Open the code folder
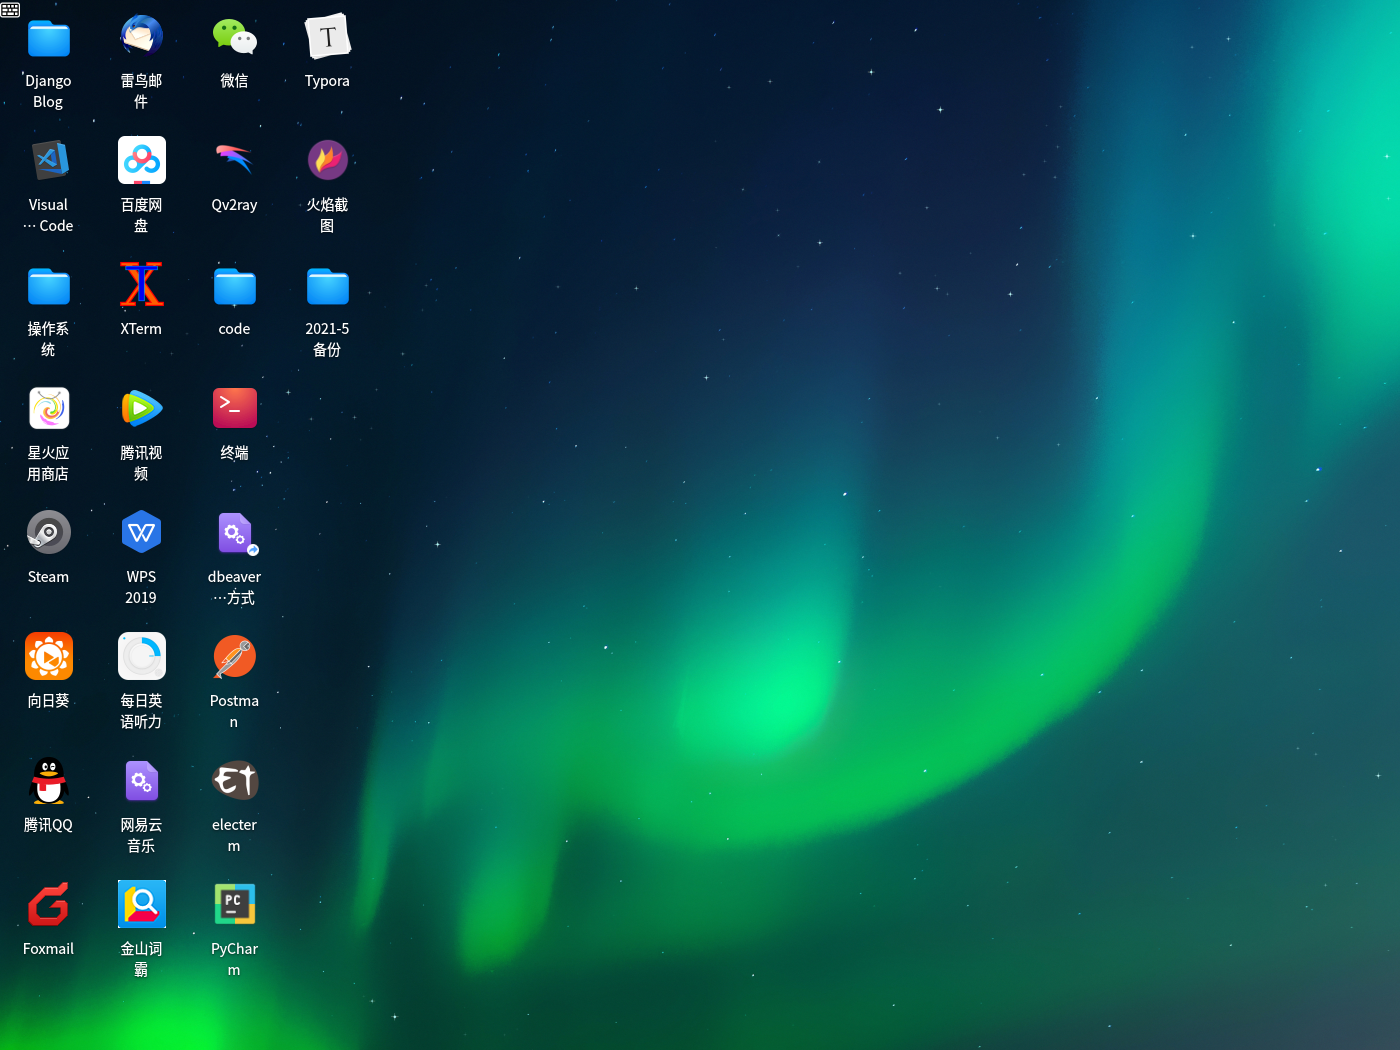Viewport: 1400px width, 1050px height. (234, 285)
